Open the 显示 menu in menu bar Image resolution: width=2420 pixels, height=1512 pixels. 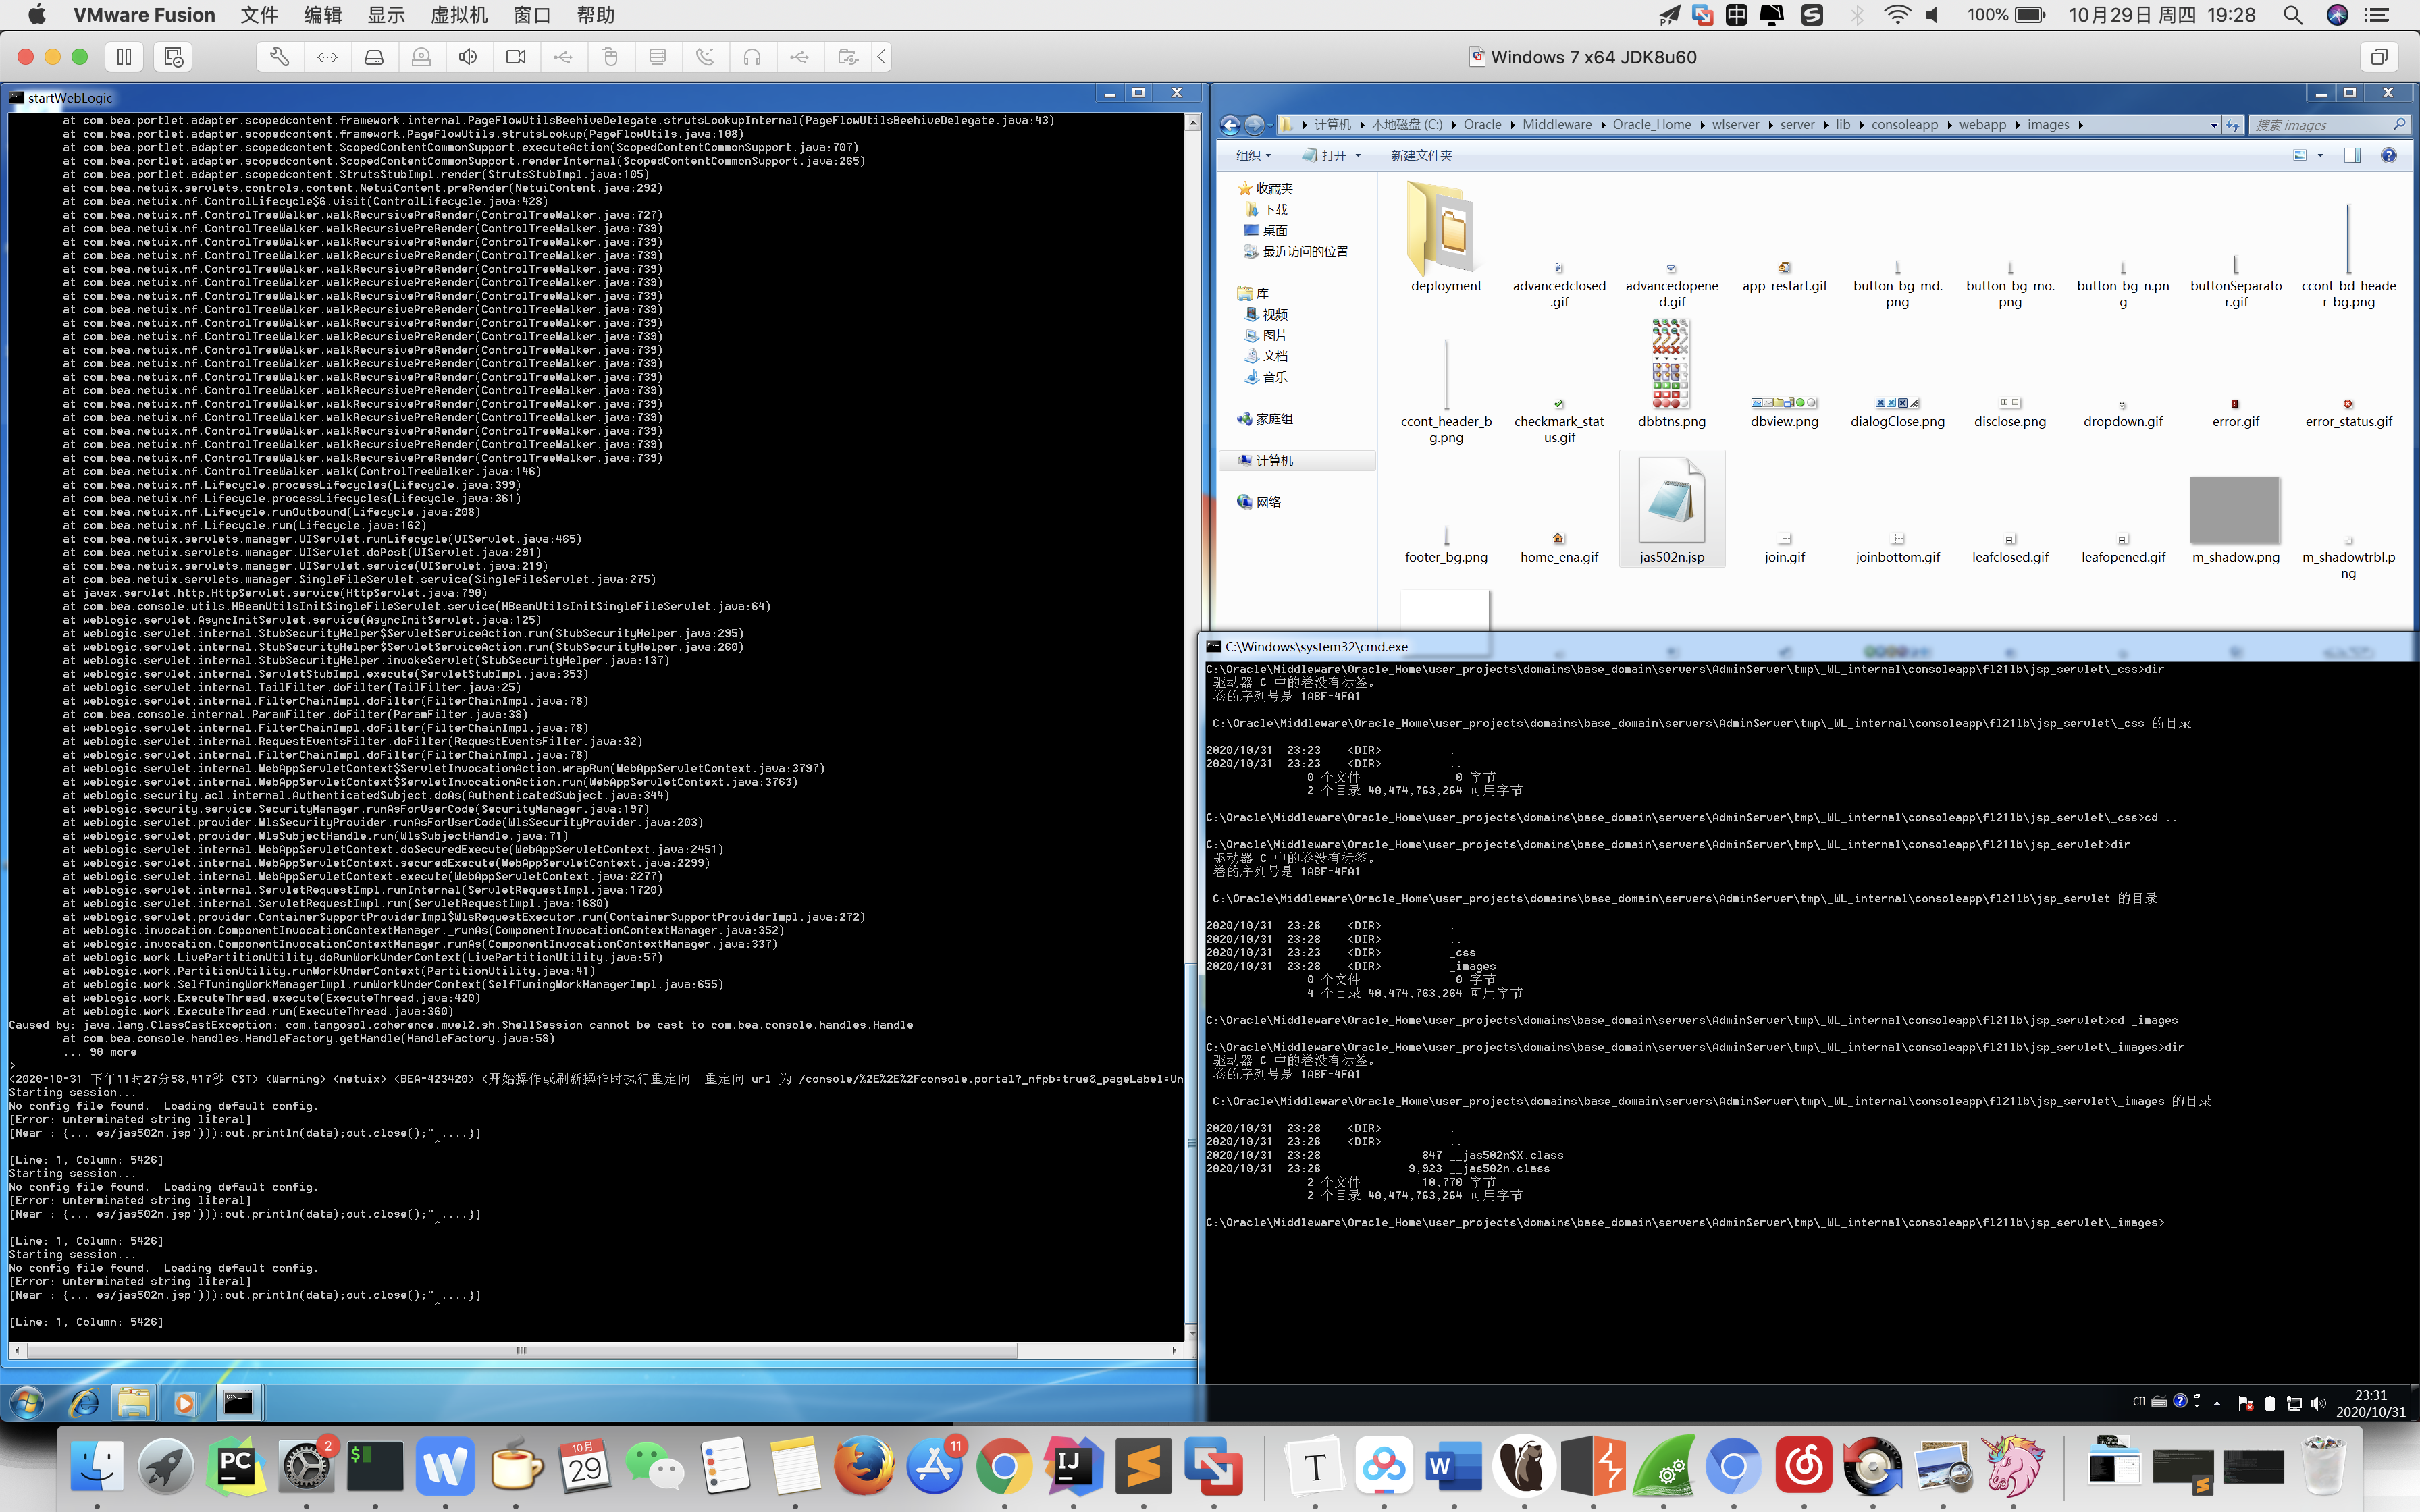point(386,15)
